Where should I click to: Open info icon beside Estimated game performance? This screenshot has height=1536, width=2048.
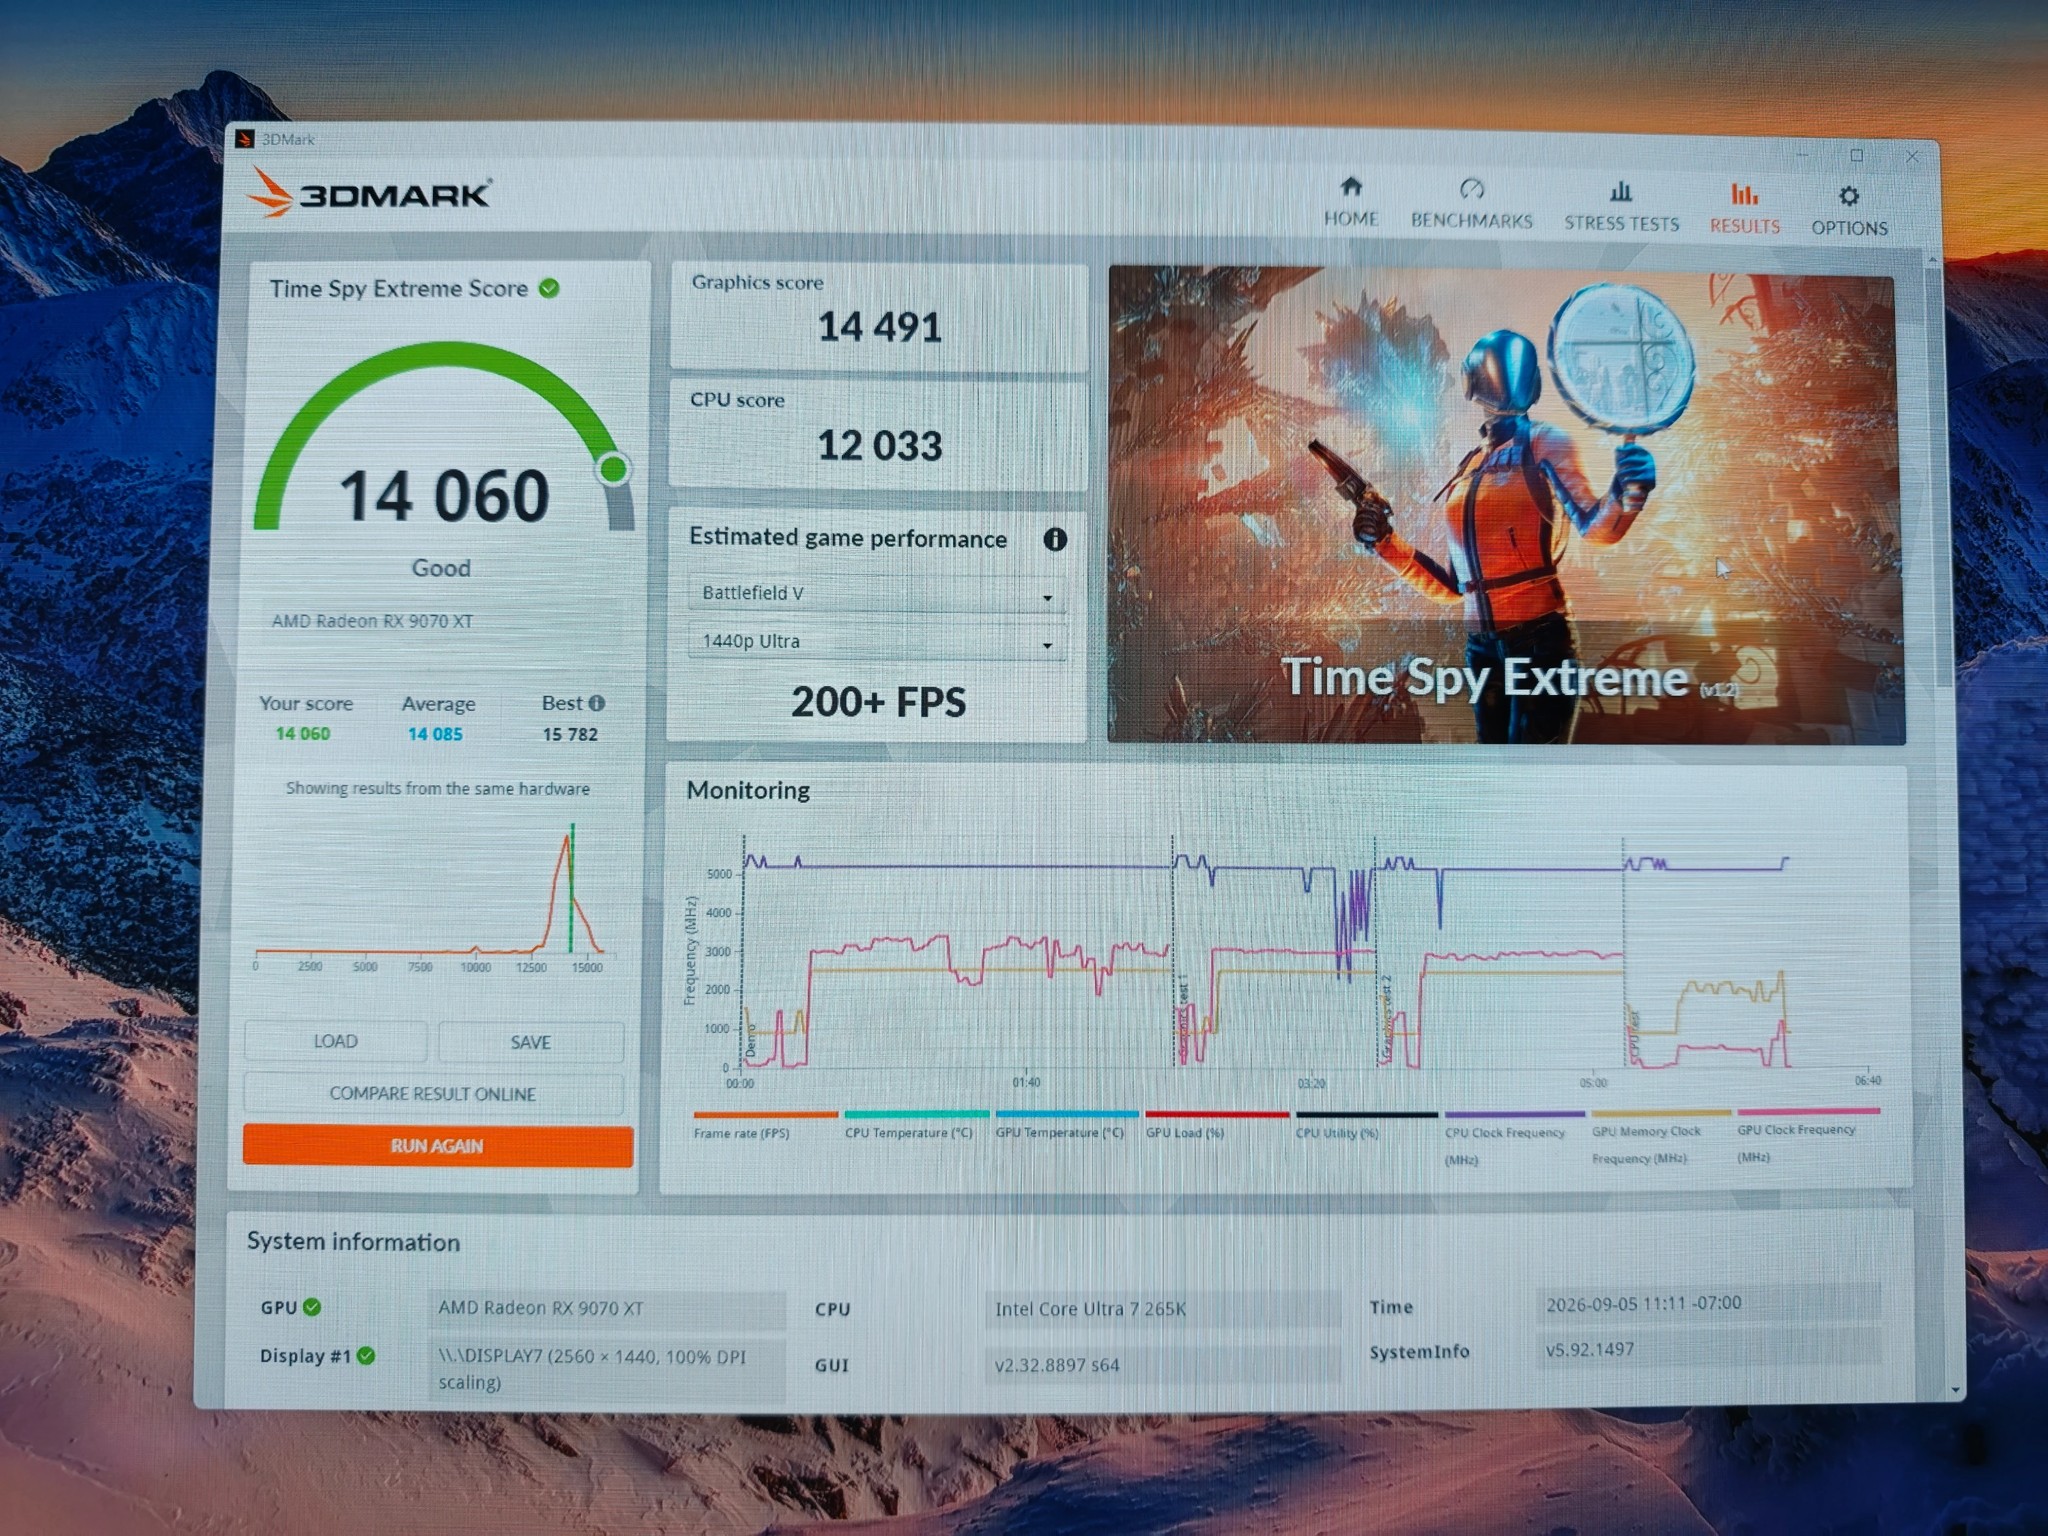[1055, 540]
